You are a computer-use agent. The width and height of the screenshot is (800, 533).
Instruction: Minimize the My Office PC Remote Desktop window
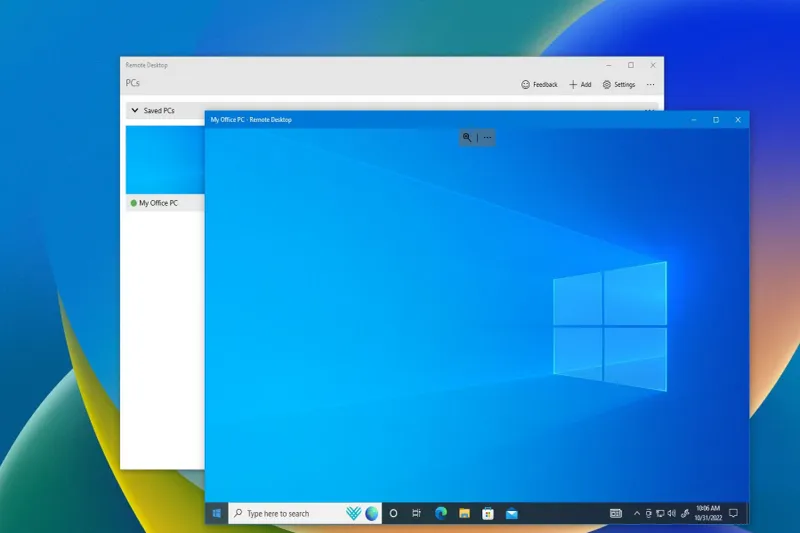pyautogui.click(x=694, y=120)
